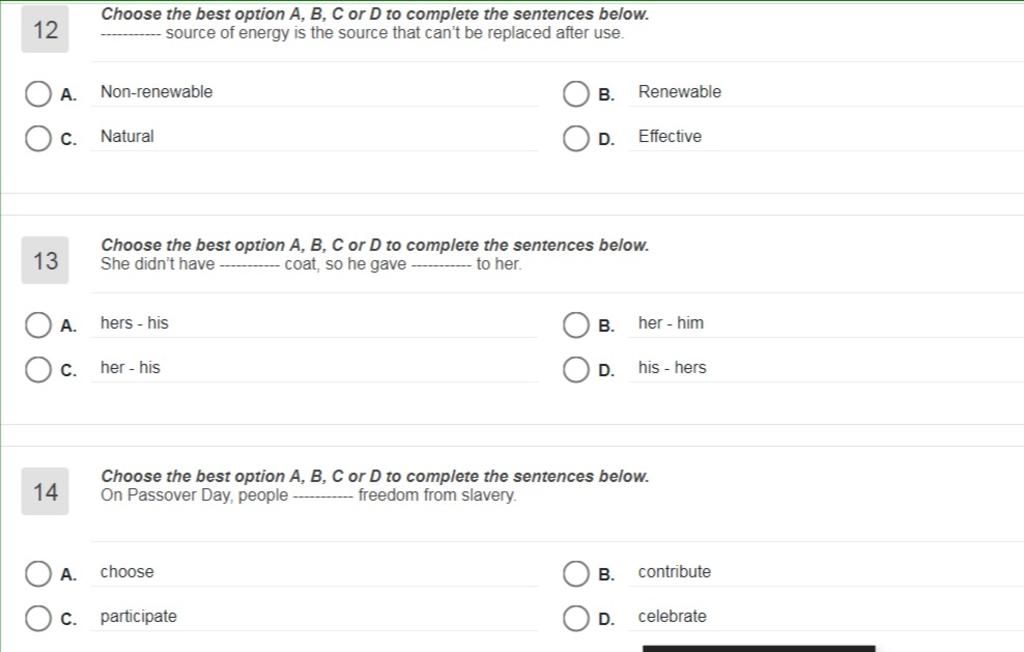Choose option C Natural radio button
This screenshot has width=1024, height=652.
(x=38, y=139)
